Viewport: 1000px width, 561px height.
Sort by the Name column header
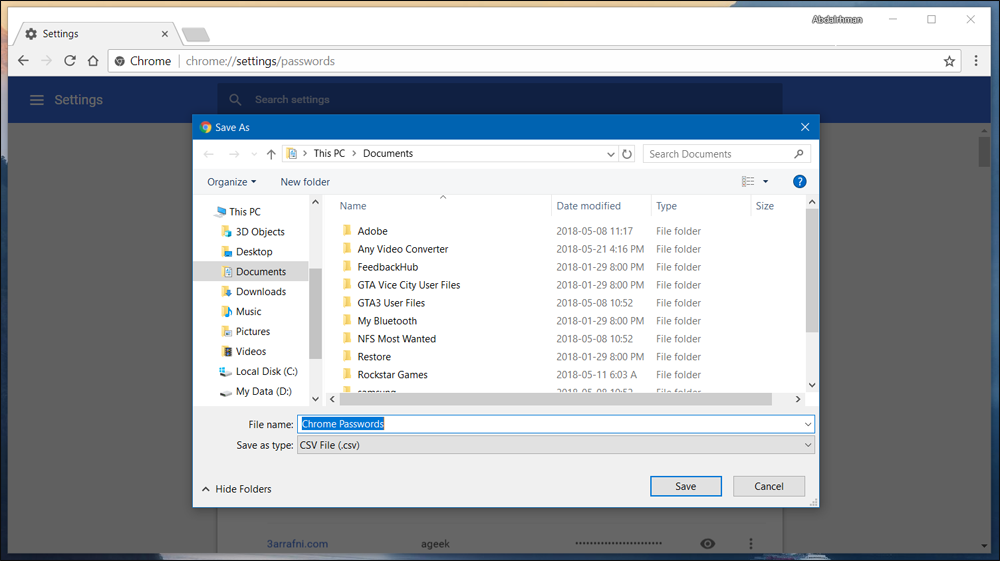tap(353, 206)
